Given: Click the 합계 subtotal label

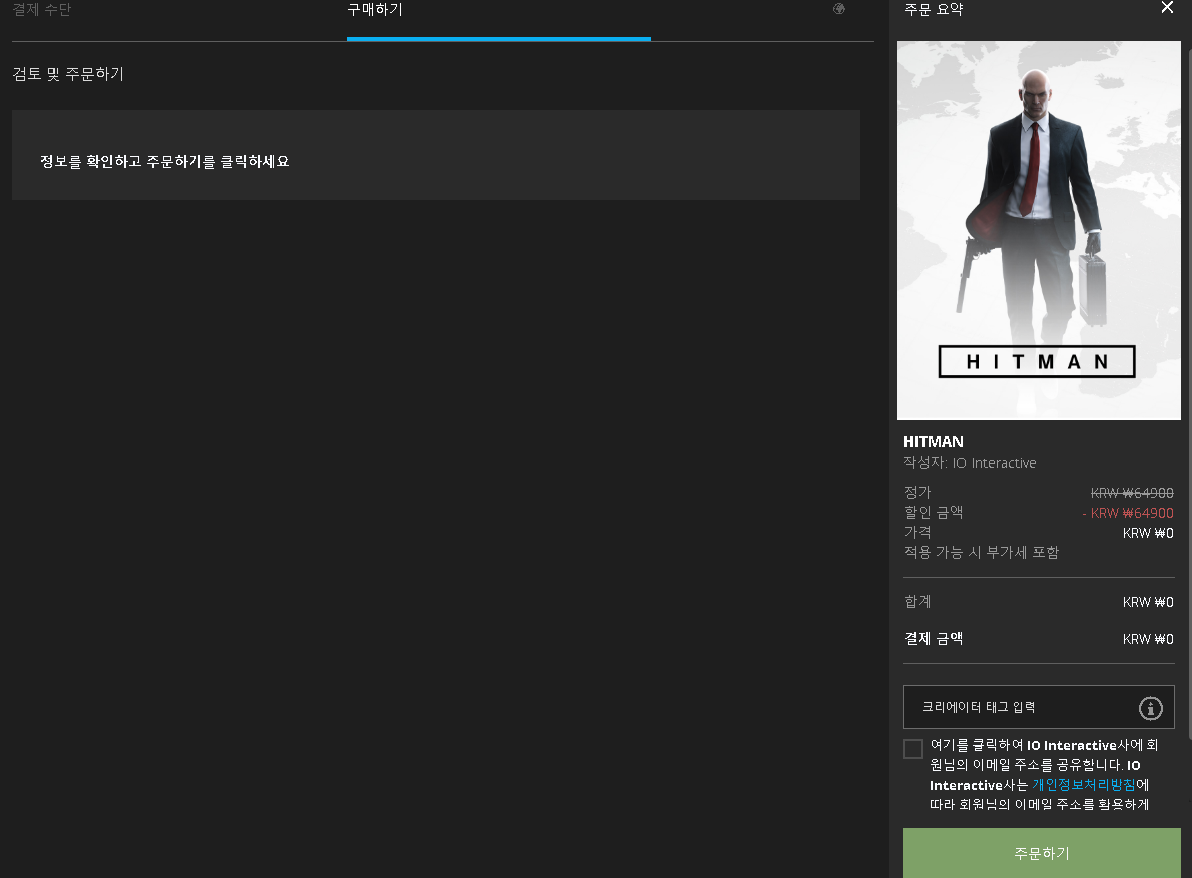Looking at the screenshot, I should pos(918,601).
